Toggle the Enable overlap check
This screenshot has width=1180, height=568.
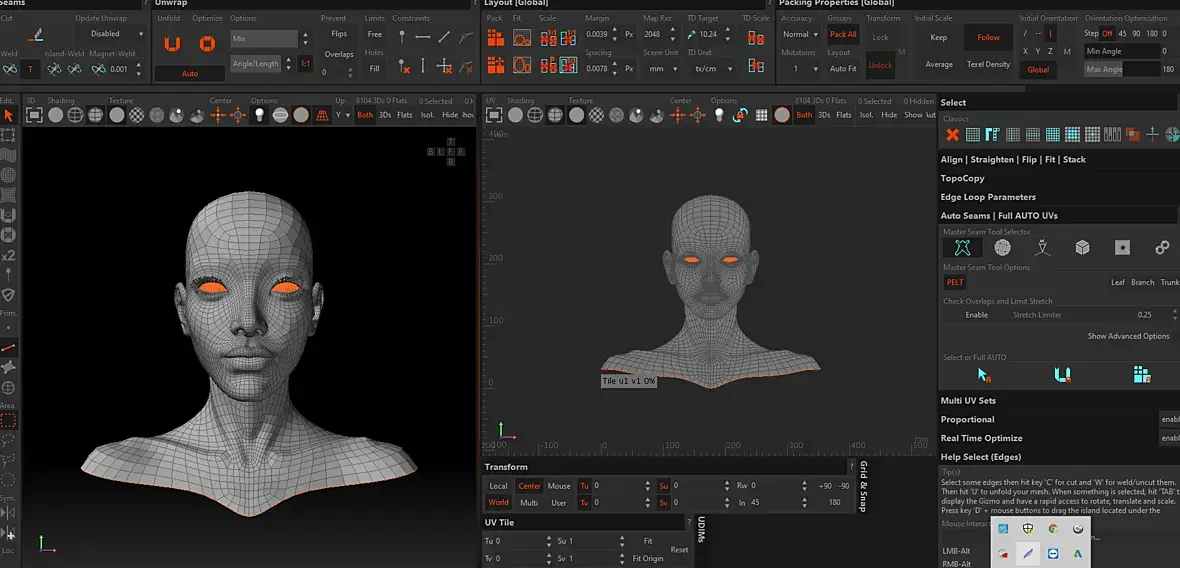point(976,314)
